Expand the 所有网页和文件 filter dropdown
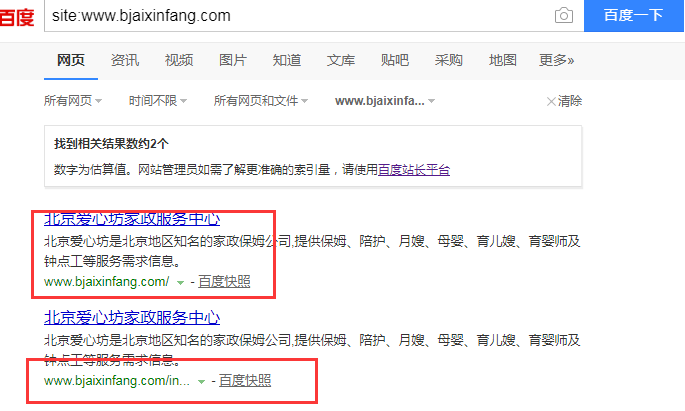Image resolution: width=685 pixels, height=411 pixels. 261,101
